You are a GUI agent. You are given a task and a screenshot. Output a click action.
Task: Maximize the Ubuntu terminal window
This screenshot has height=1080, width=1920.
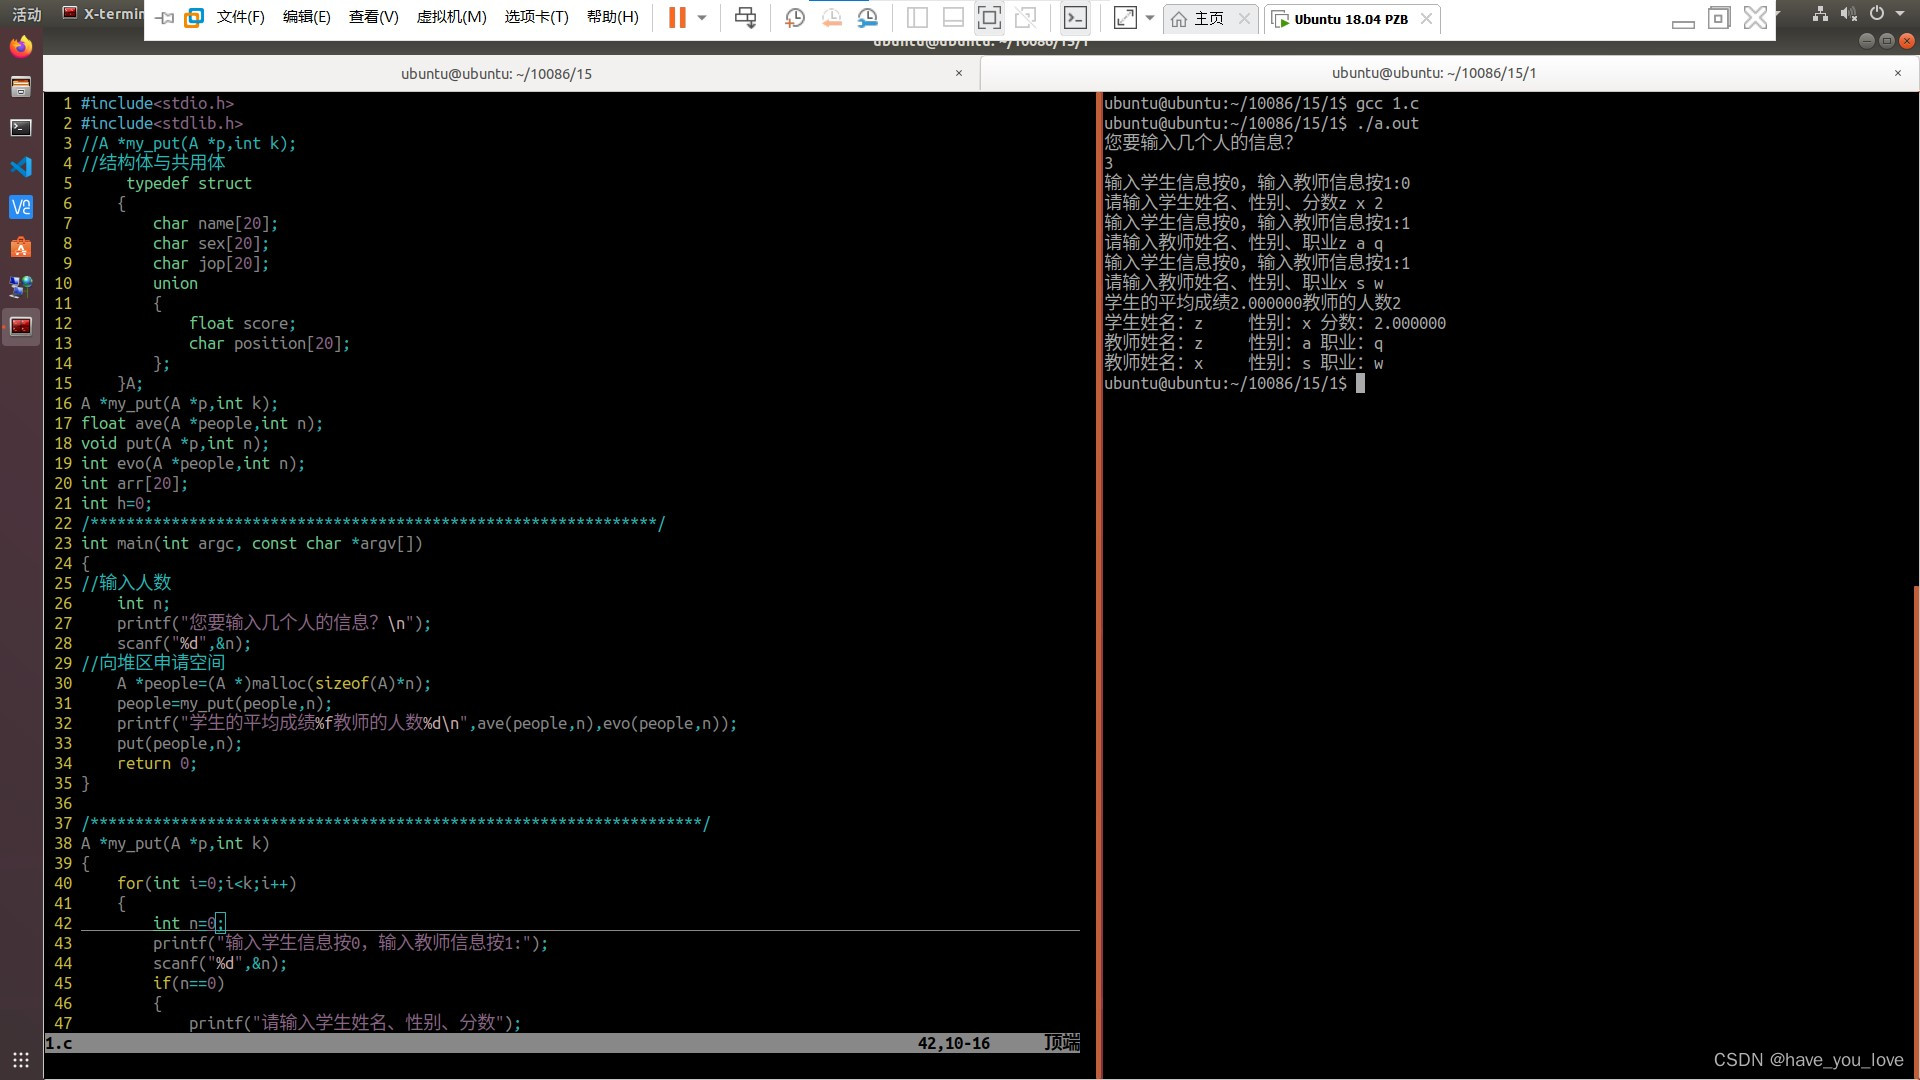[x=1887, y=41]
